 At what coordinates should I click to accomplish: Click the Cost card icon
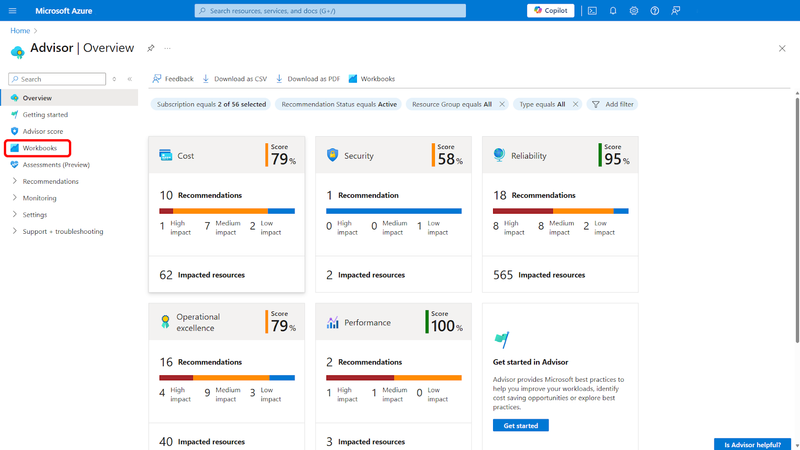click(165, 155)
